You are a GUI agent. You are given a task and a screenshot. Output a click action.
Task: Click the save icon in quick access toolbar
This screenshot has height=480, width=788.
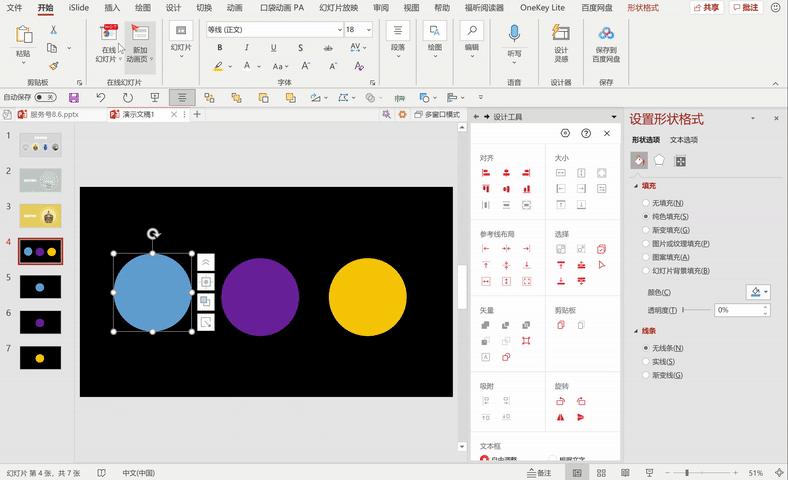[x=73, y=98]
